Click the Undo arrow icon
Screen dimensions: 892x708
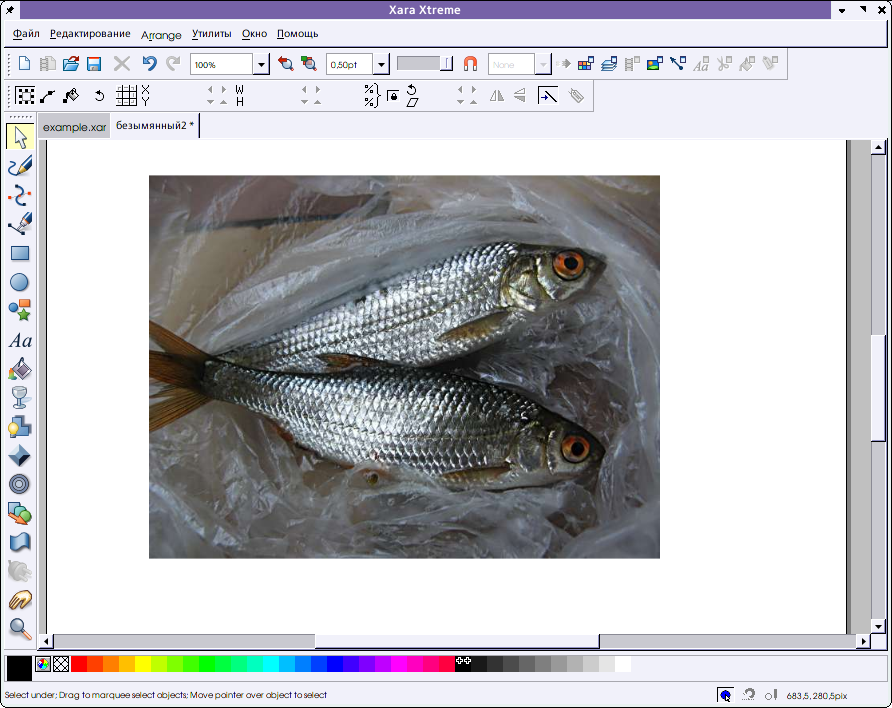(149, 64)
